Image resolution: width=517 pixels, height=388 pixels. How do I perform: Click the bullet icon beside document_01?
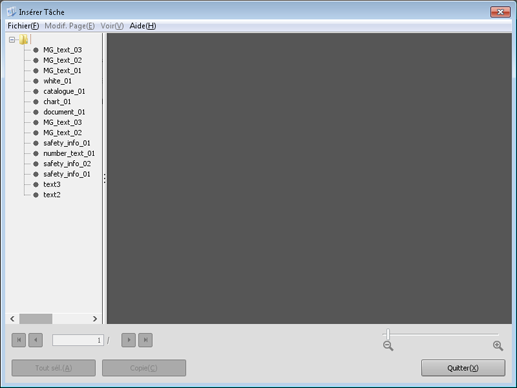point(36,112)
